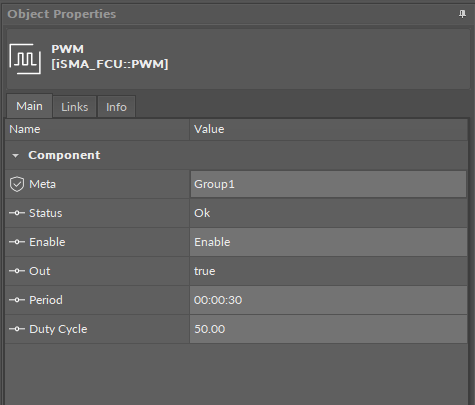The image size is (475, 405).
Task: Select the Out true value cell
Action: point(328,271)
